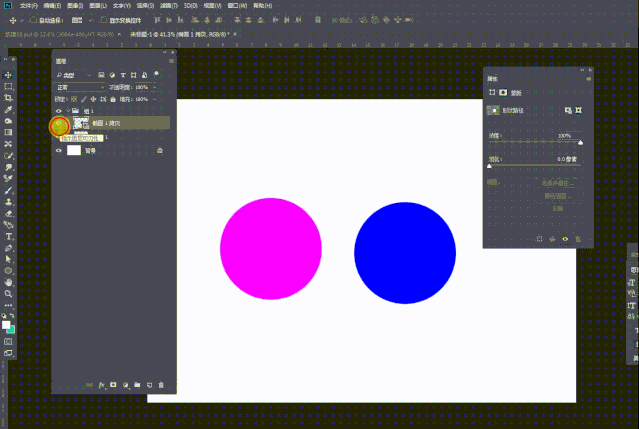Toggle visibility of the 组 1 group
The image size is (639, 429).
click(x=59, y=111)
